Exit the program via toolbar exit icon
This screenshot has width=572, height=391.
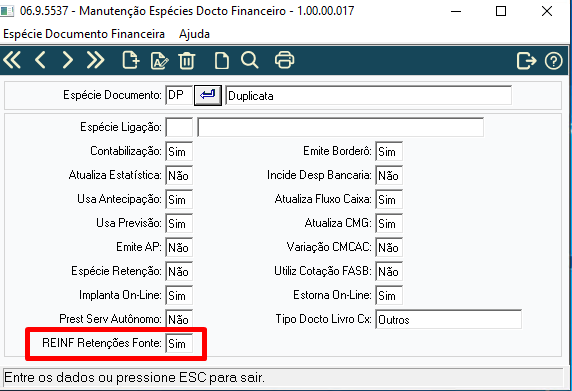[526, 61]
